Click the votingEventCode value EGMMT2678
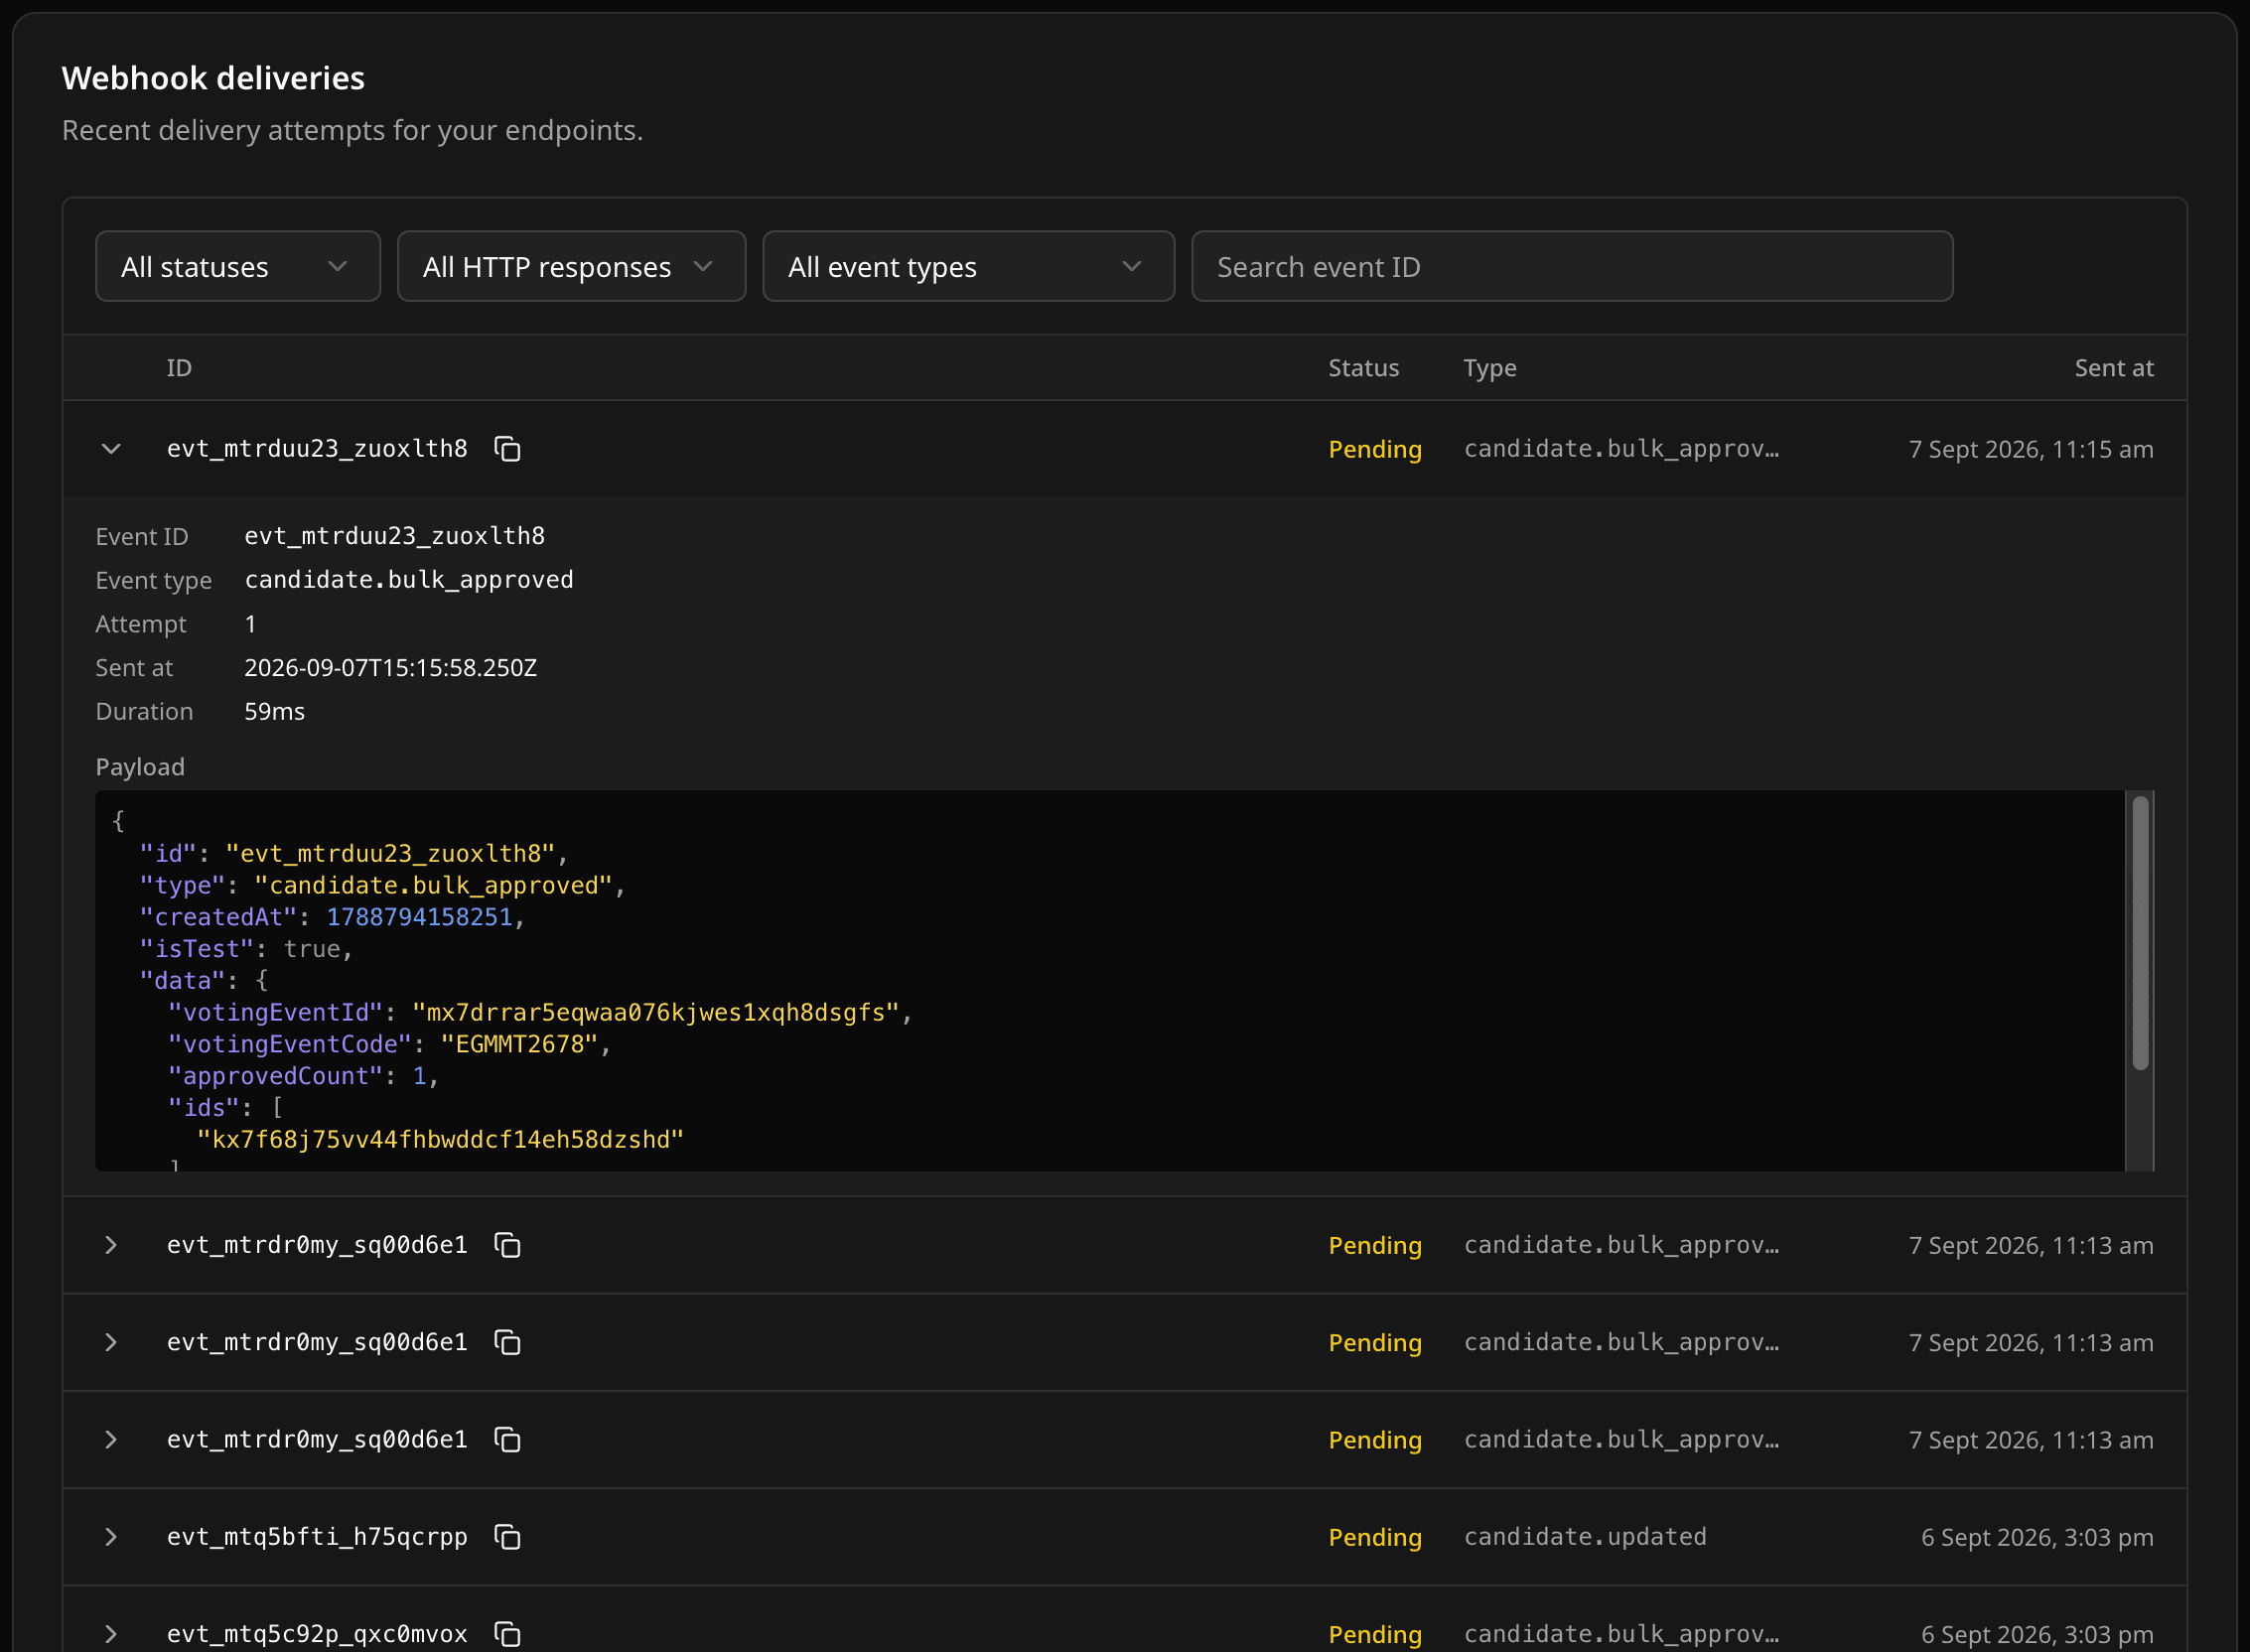 click(x=520, y=1044)
